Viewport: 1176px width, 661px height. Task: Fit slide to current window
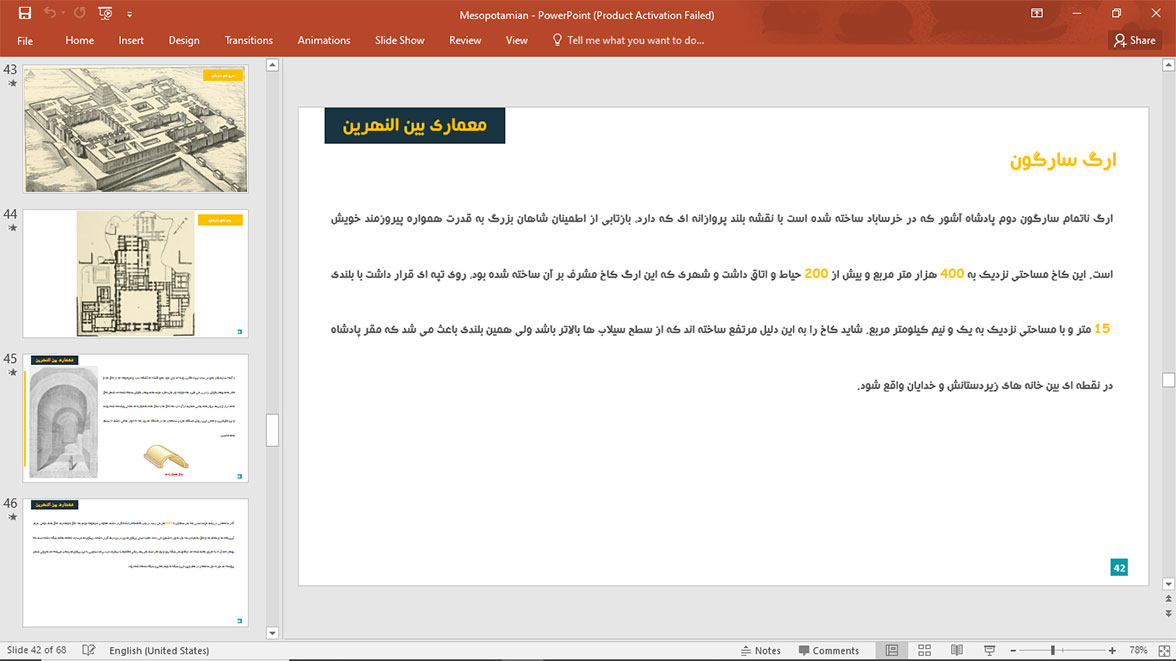tap(1165, 650)
